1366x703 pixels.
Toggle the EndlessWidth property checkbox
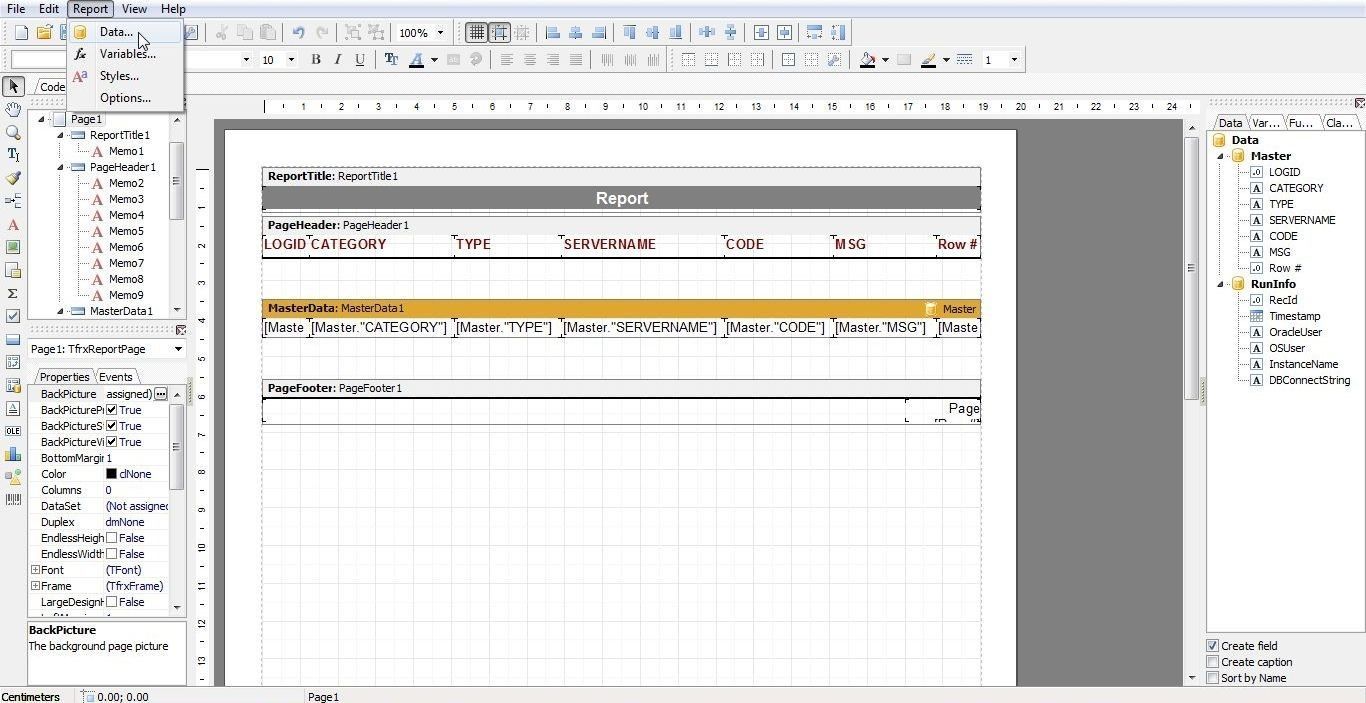coord(112,554)
